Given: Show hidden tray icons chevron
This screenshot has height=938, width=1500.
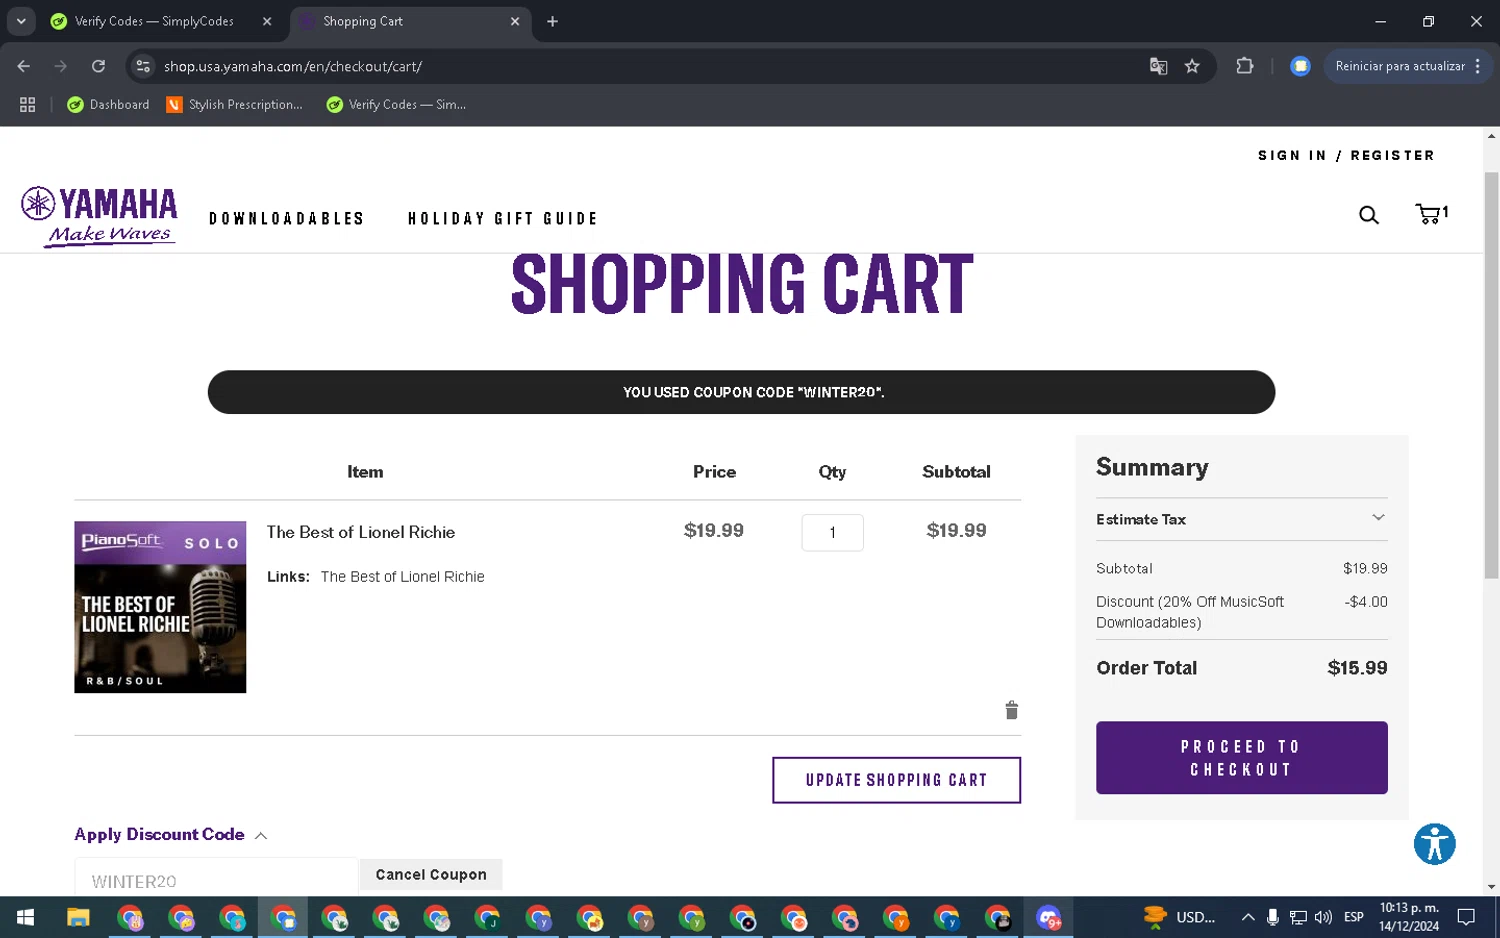Looking at the screenshot, I should tap(1248, 917).
